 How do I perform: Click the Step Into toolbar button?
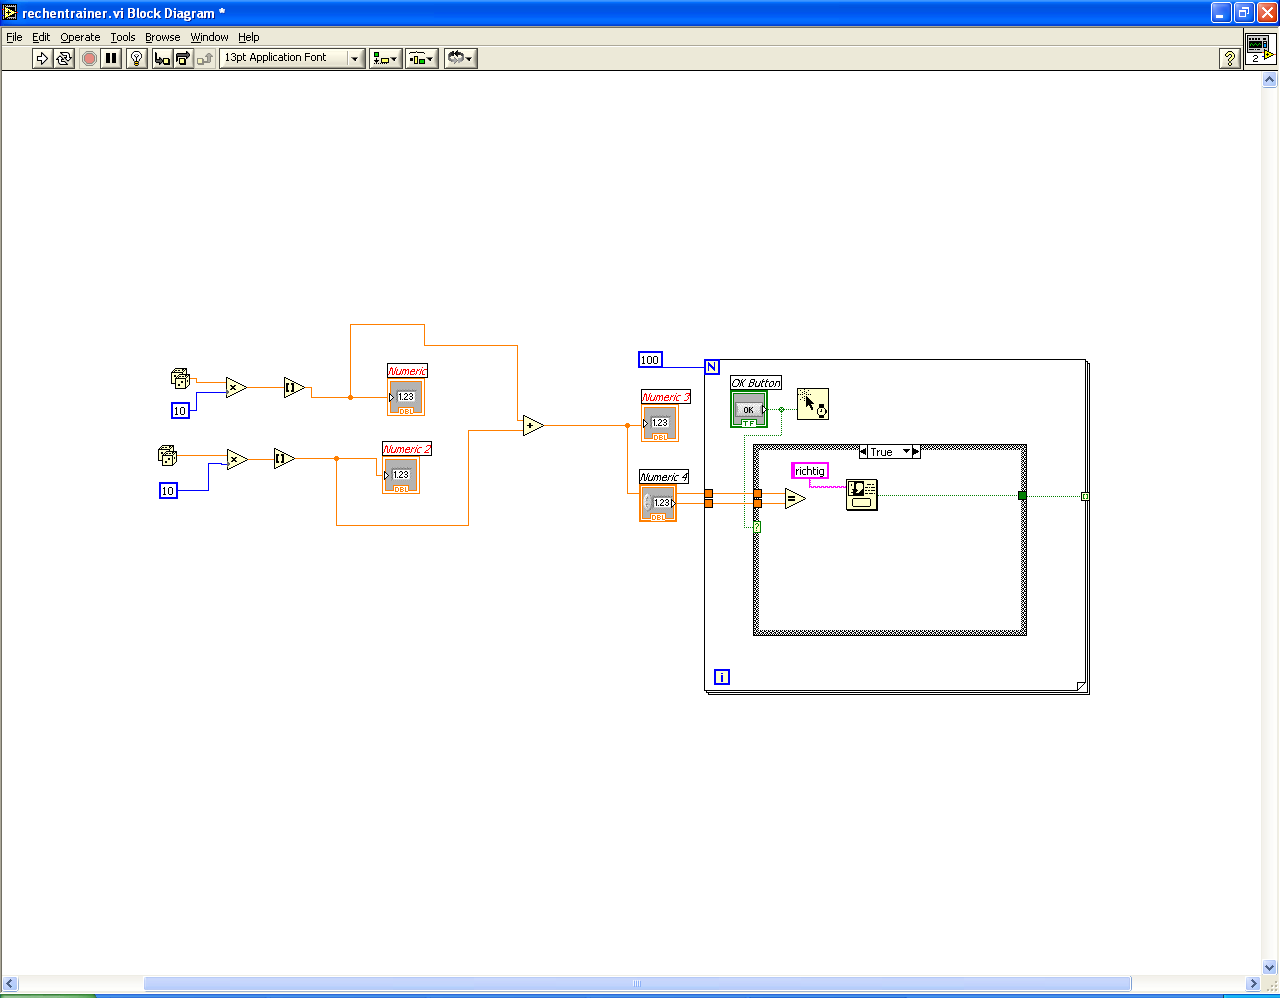[x=162, y=58]
